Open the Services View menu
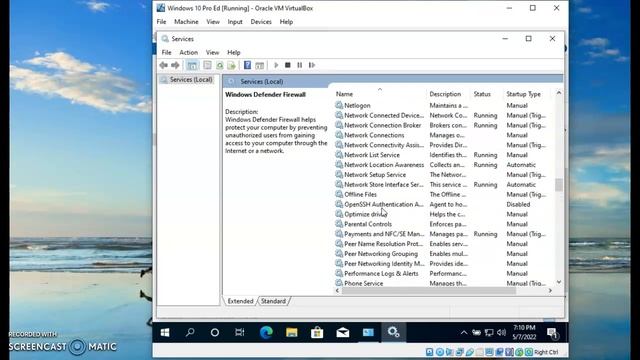This screenshot has width=640, height=360. (x=212, y=52)
